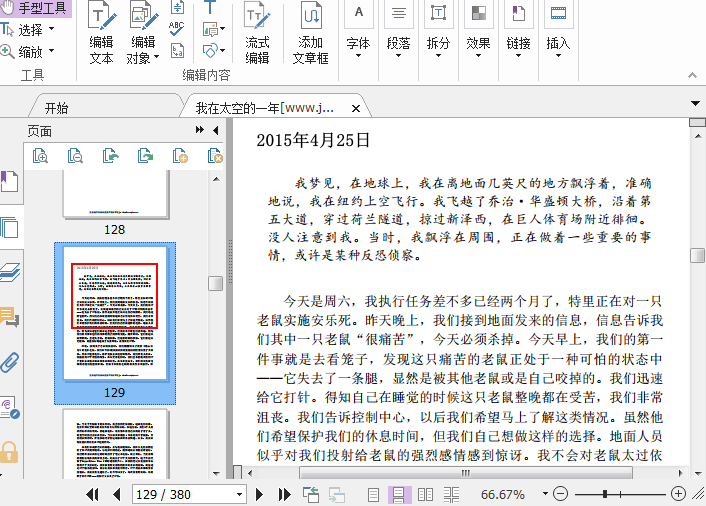The height and width of the screenshot is (506, 706).
Task: Open the digital signatures sidebar panel
Action: (x=10, y=407)
